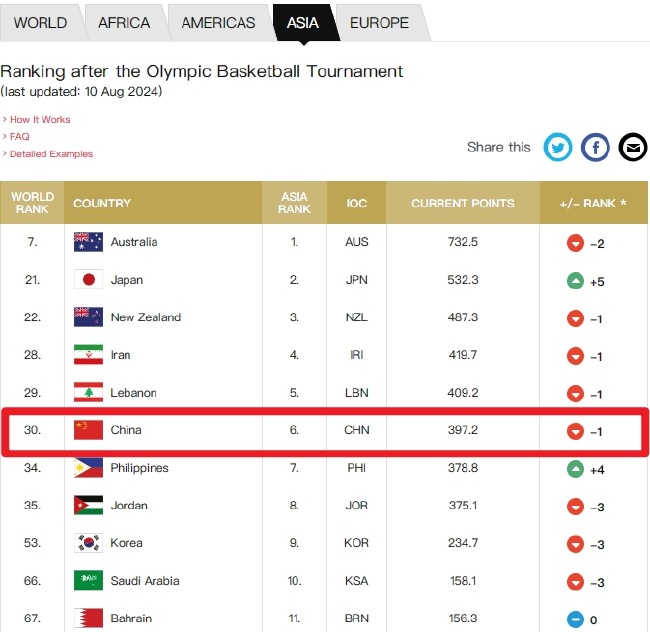
Task: Click the Facebook share icon
Action: (595, 148)
